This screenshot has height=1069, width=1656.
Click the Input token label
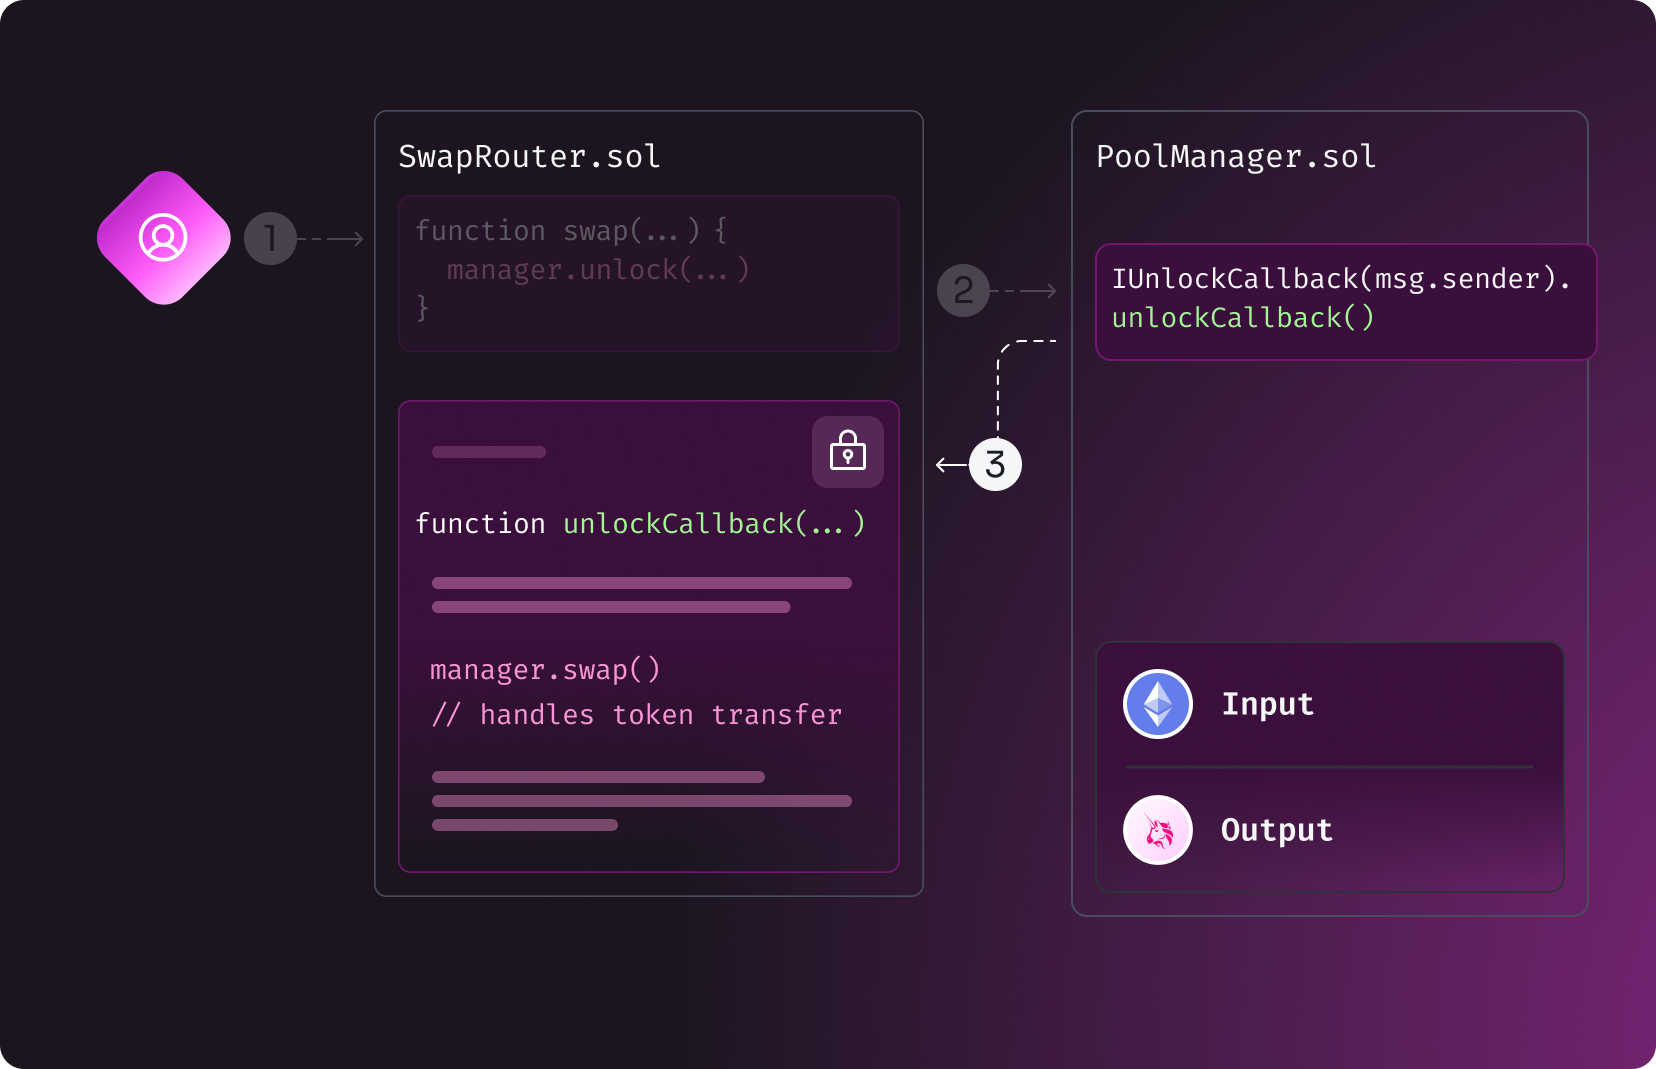[x=1267, y=704]
